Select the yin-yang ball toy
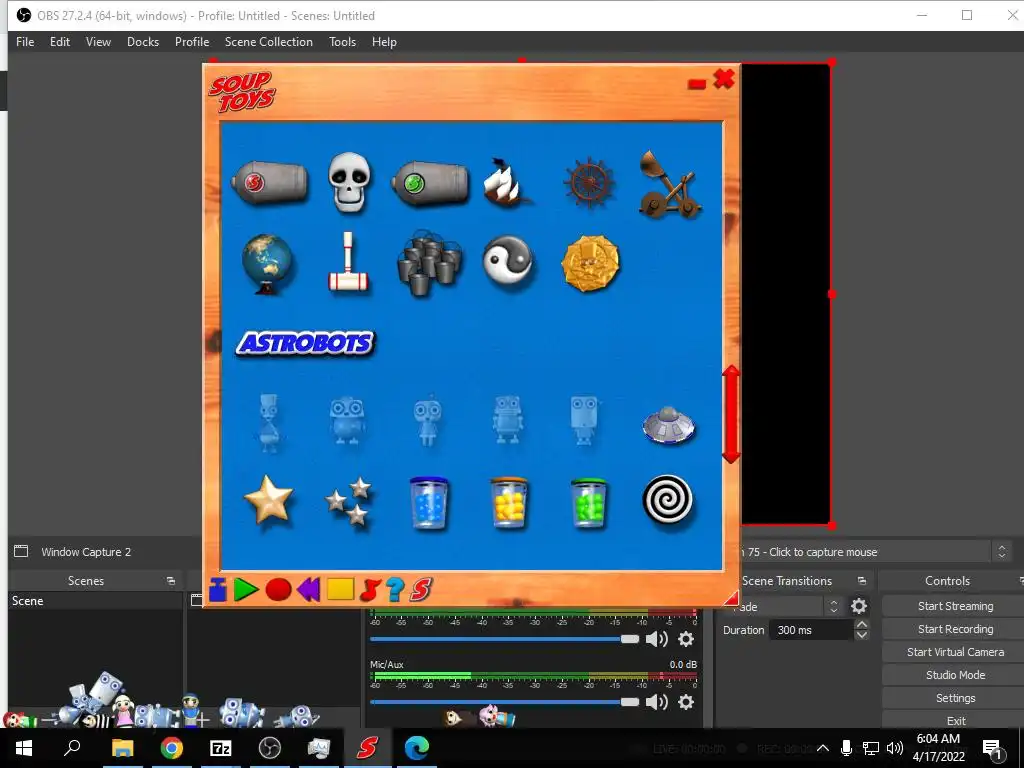 pyautogui.click(x=509, y=261)
